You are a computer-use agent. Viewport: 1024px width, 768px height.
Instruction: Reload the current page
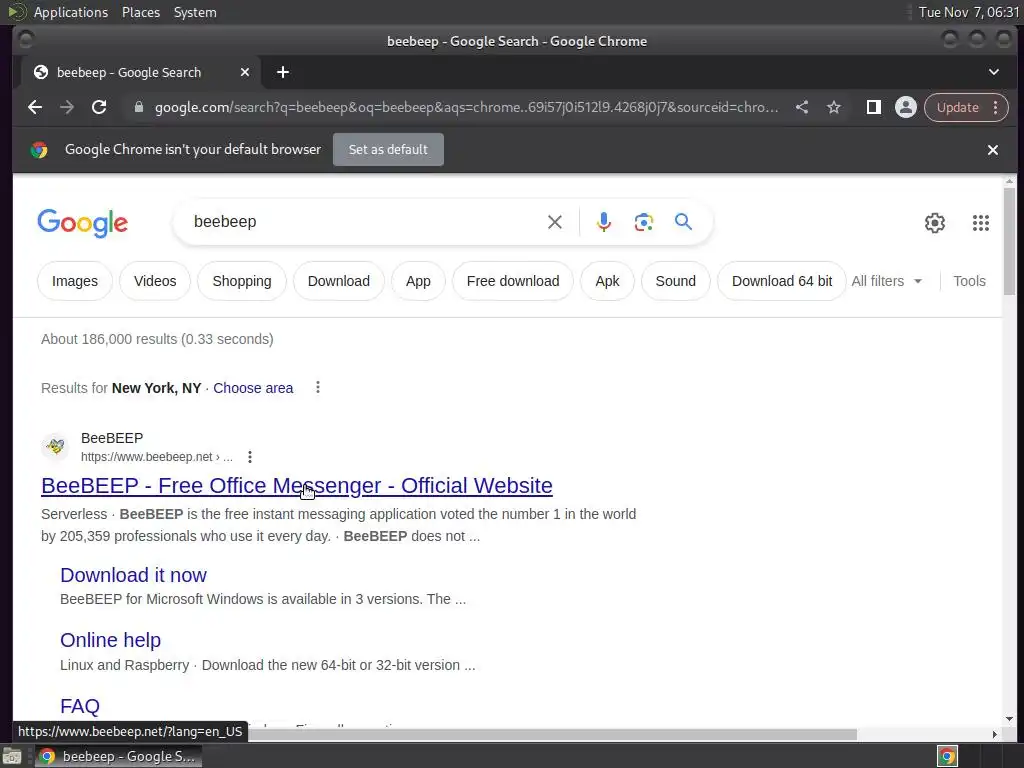pyautogui.click(x=99, y=107)
